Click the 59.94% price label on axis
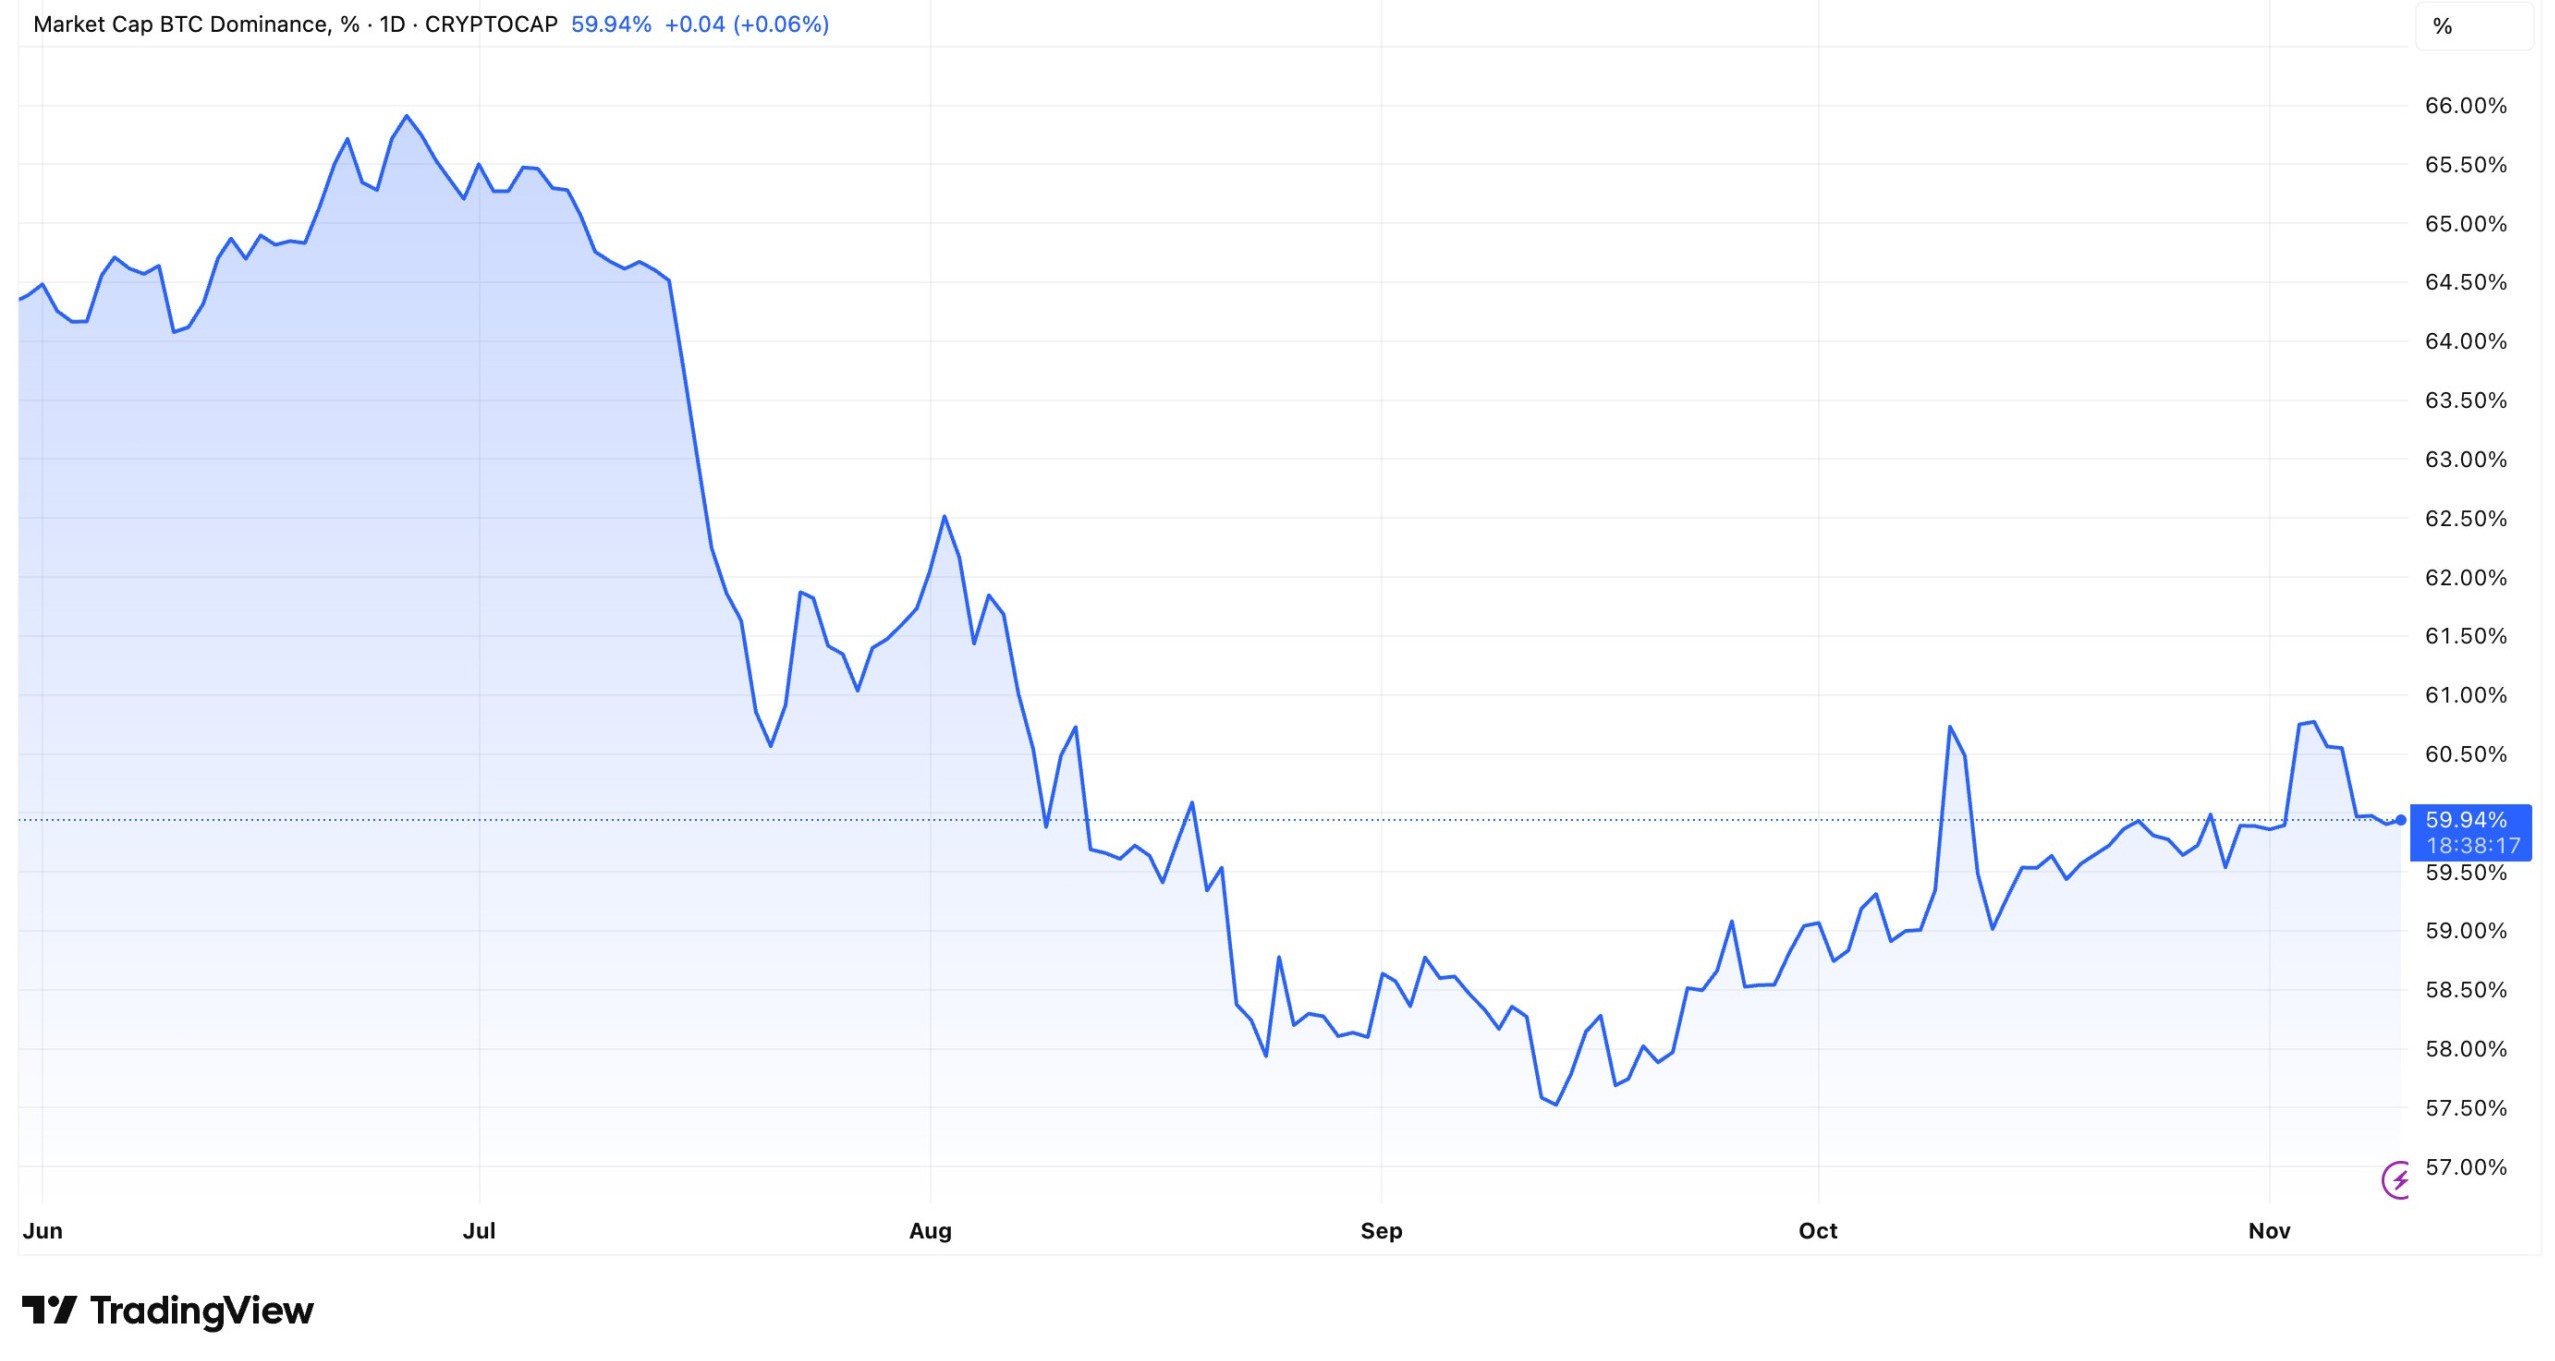 tap(2466, 820)
